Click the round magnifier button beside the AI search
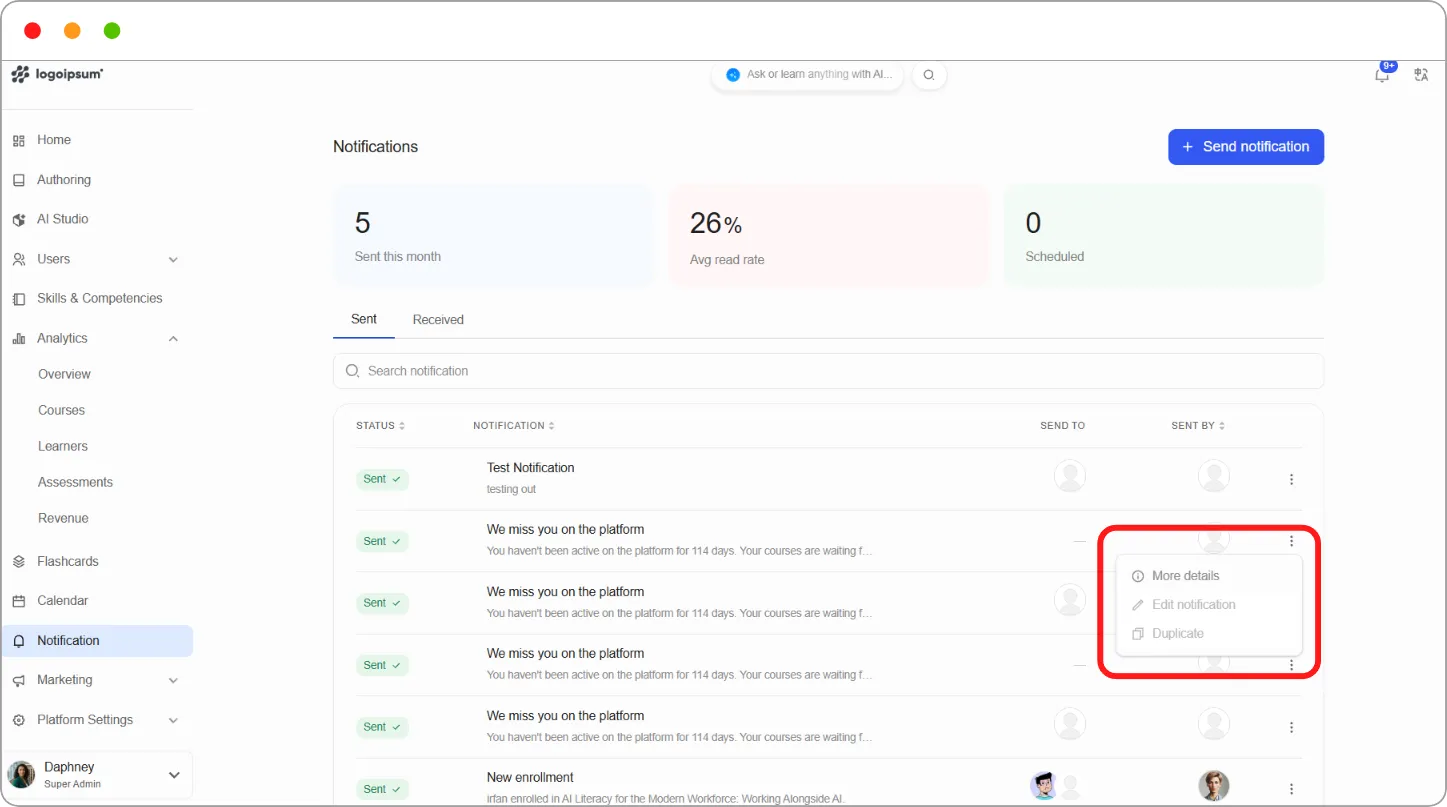 (x=929, y=75)
